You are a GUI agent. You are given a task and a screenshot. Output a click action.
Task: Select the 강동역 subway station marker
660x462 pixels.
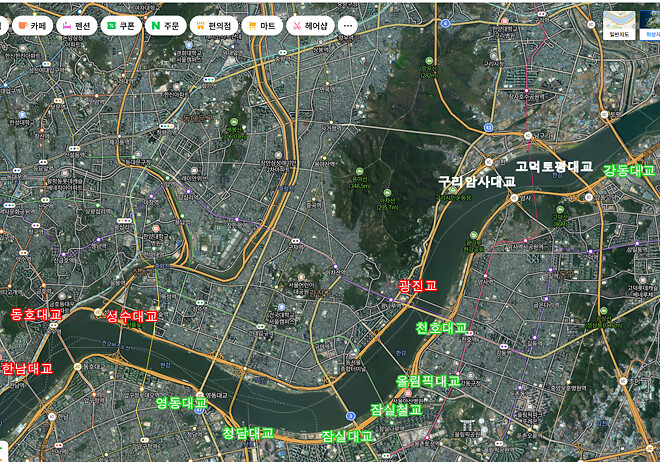(x=503, y=347)
